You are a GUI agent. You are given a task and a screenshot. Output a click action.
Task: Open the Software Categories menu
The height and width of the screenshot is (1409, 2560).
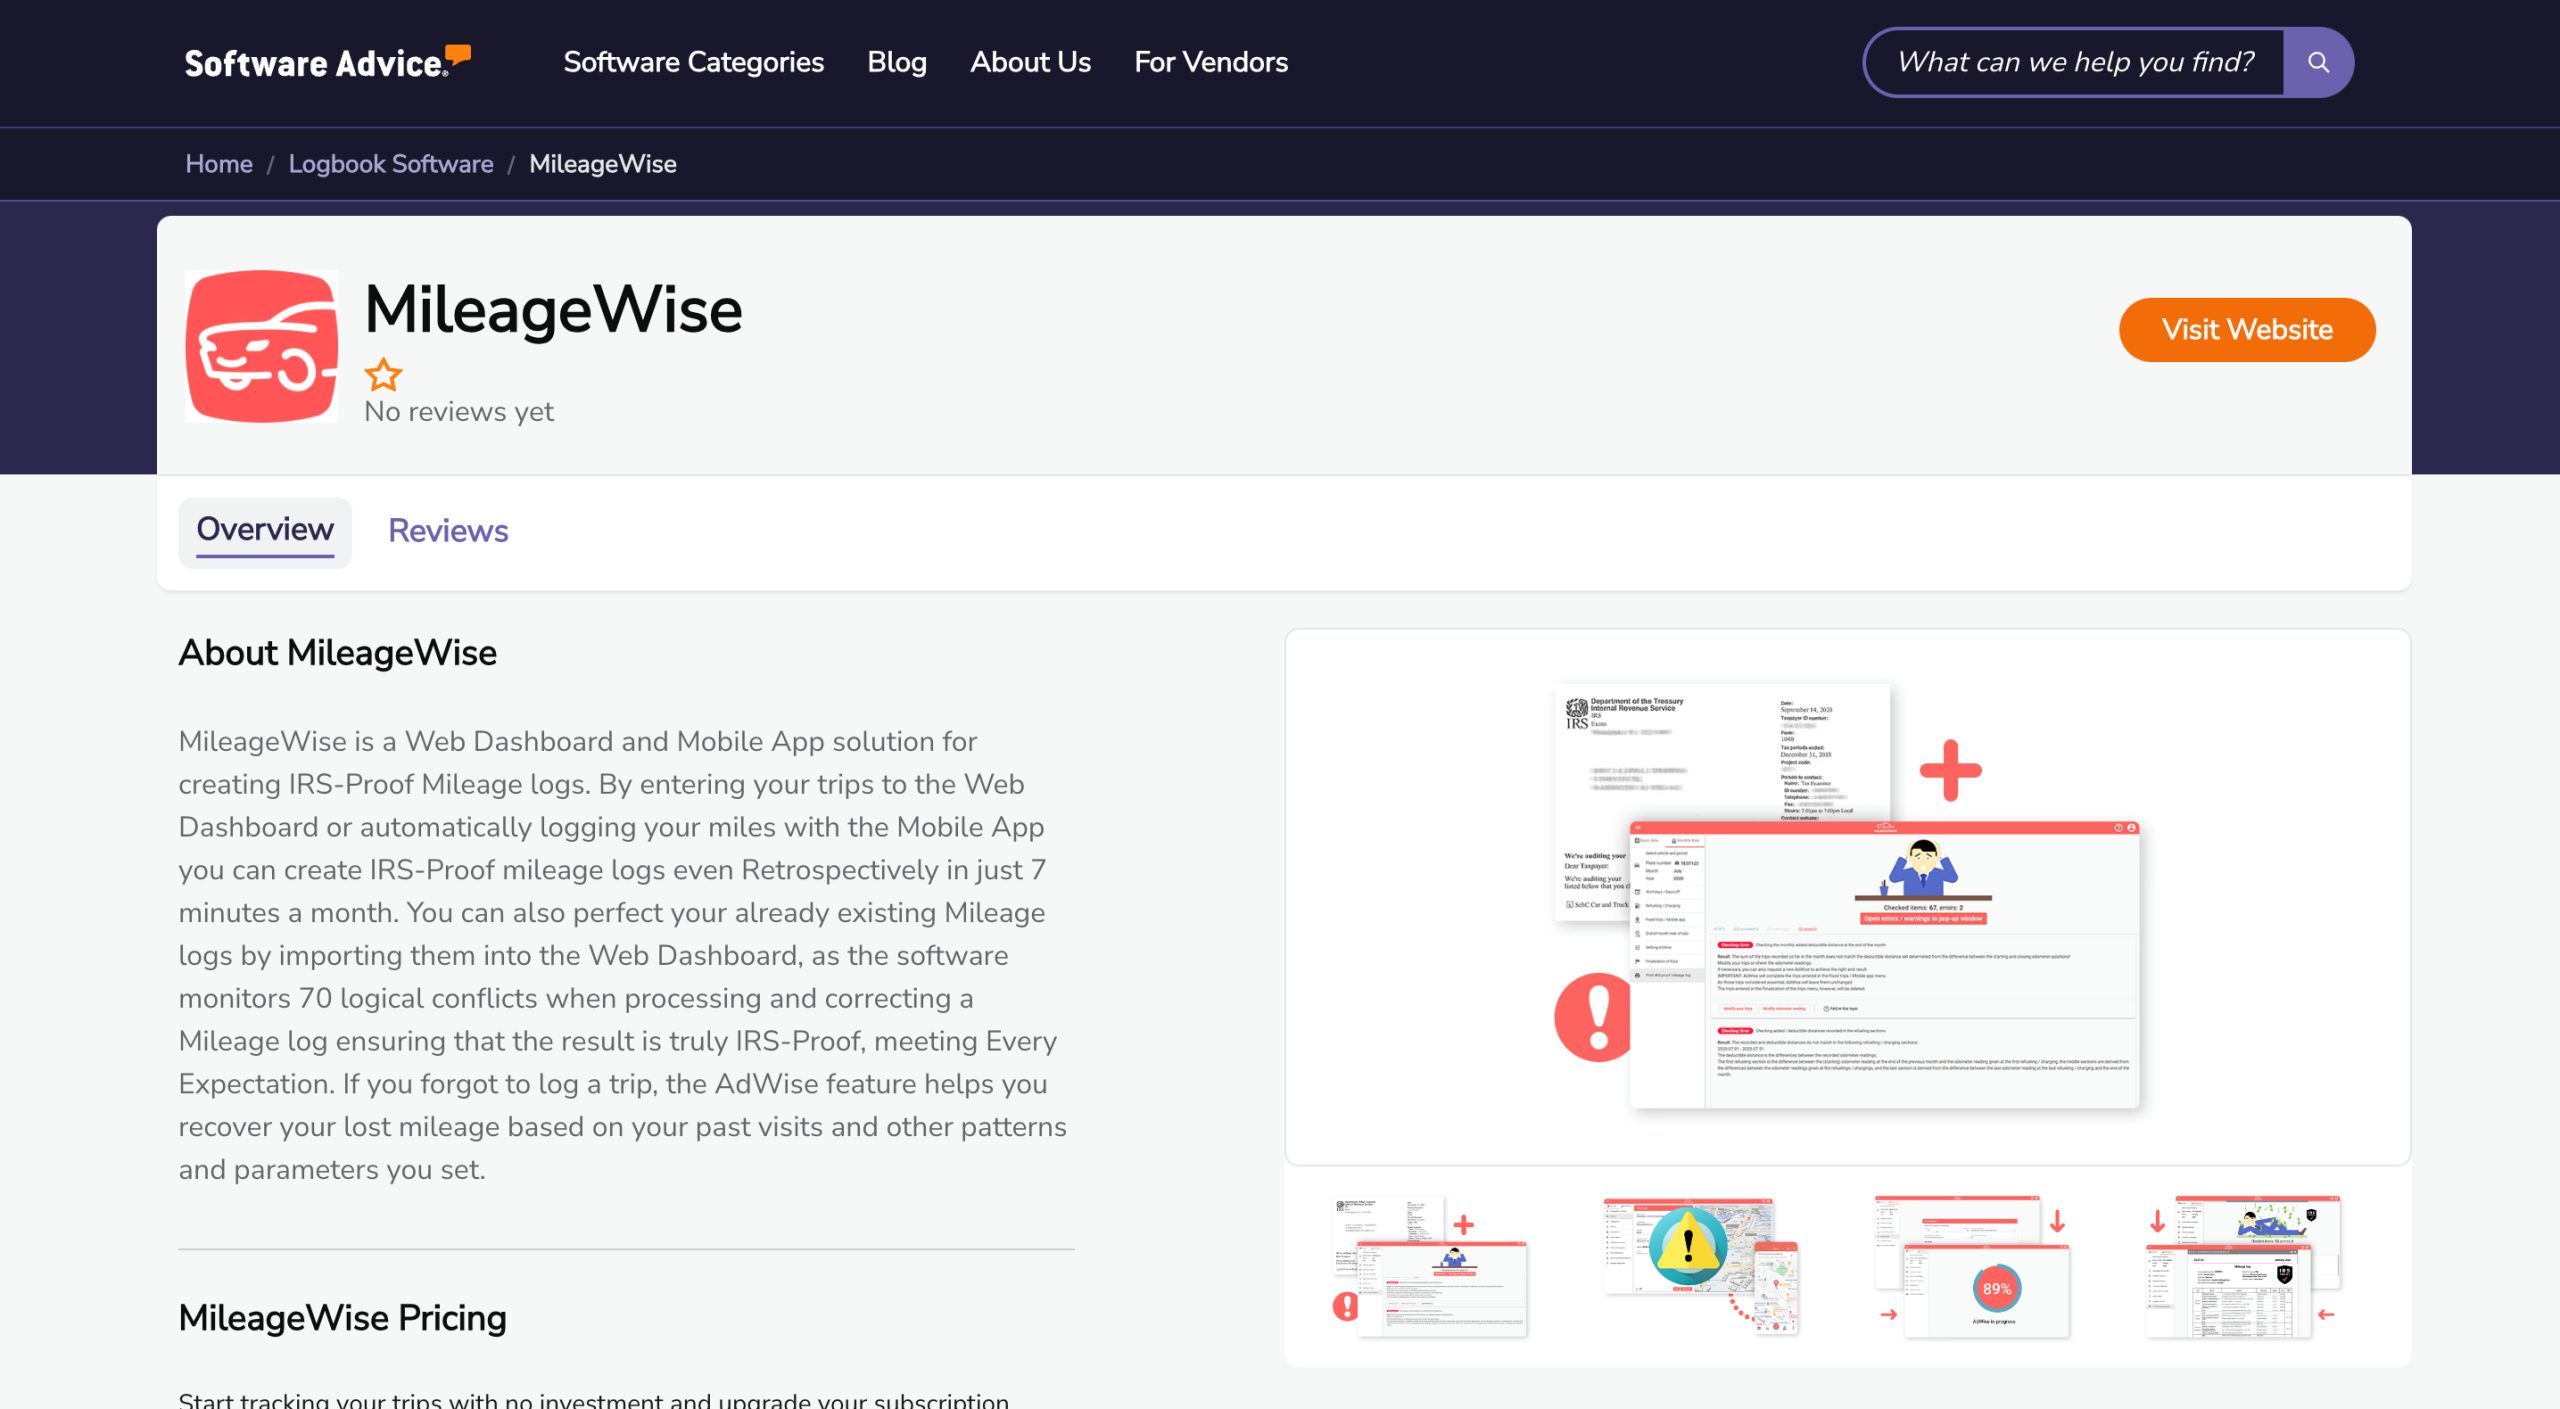pos(694,62)
